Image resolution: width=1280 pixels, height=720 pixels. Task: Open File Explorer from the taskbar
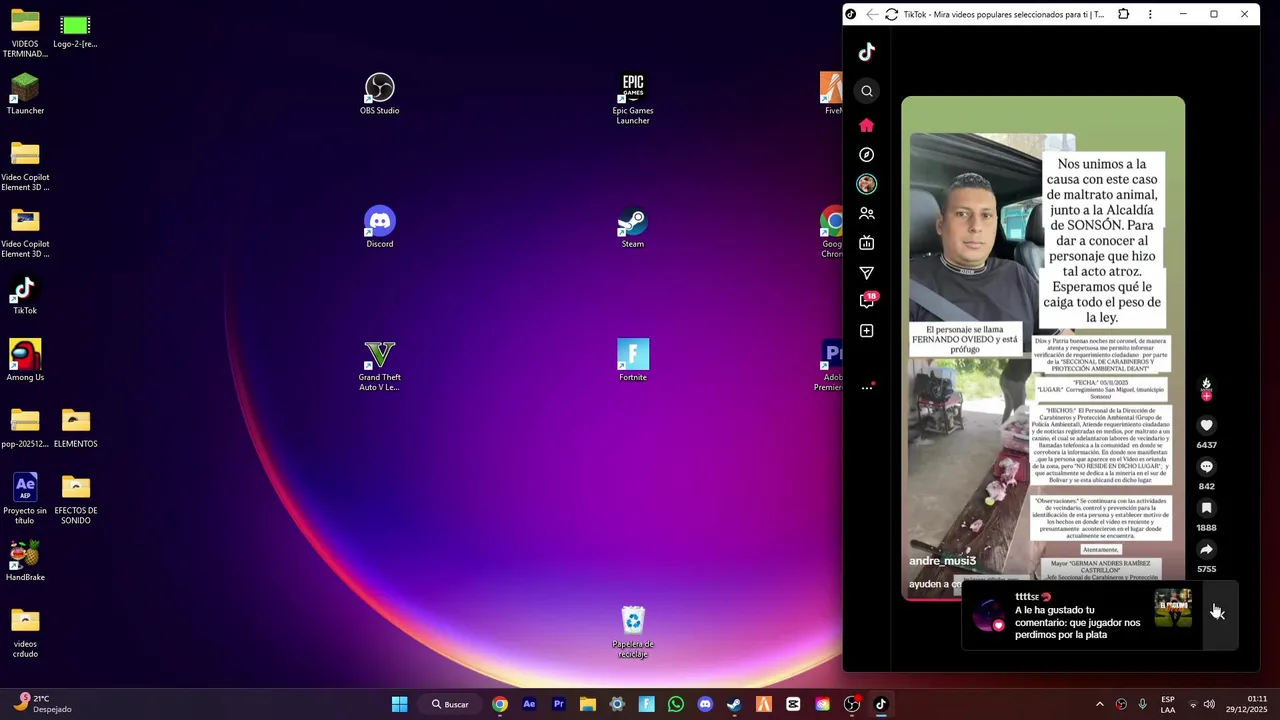[588, 704]
